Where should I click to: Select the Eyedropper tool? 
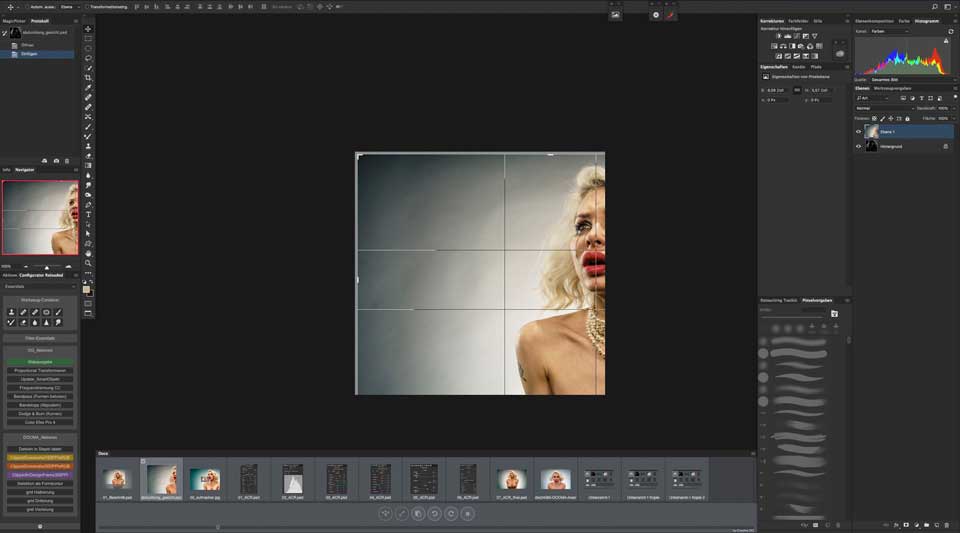pos(88,88)
